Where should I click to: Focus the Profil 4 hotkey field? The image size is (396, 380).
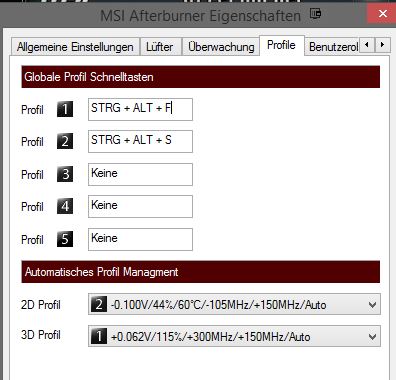[140, 206]
